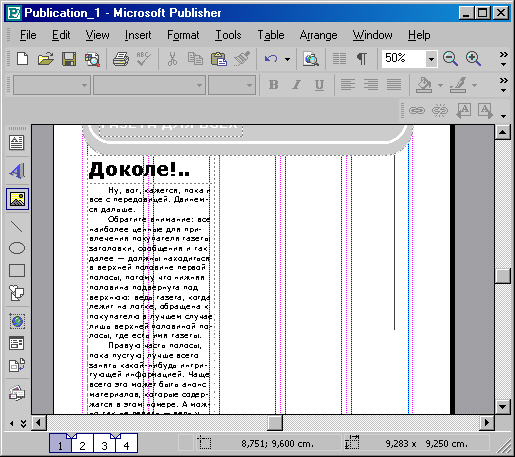Click the Save floppy disk icon
The image size is (515, 457).
[69, 59]
